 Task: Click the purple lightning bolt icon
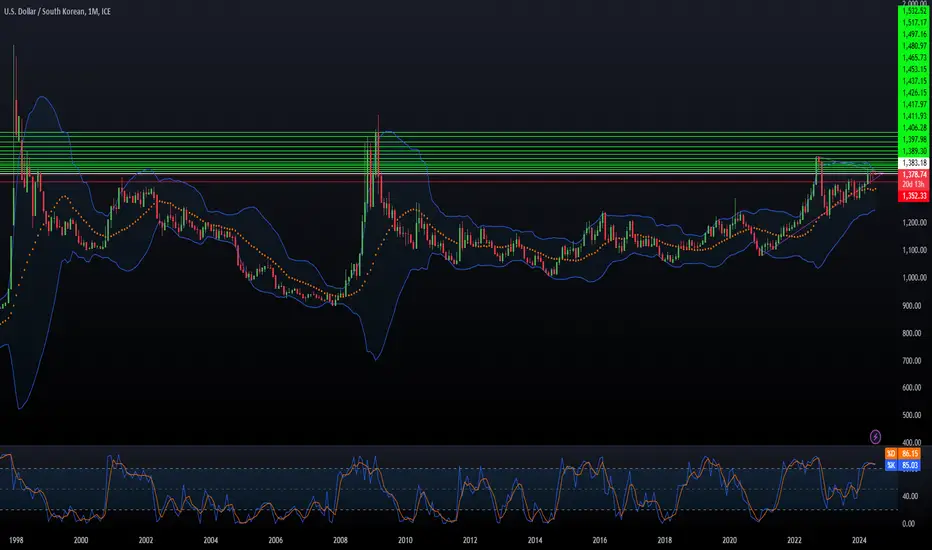coord(875,437)
